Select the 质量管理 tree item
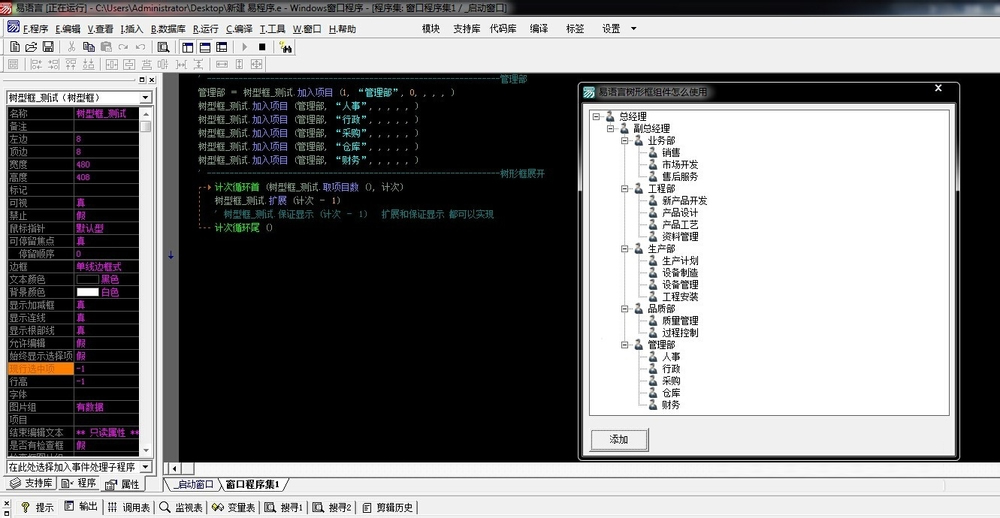The width and height of the screenshot is (1000, 518). (680, 321)
